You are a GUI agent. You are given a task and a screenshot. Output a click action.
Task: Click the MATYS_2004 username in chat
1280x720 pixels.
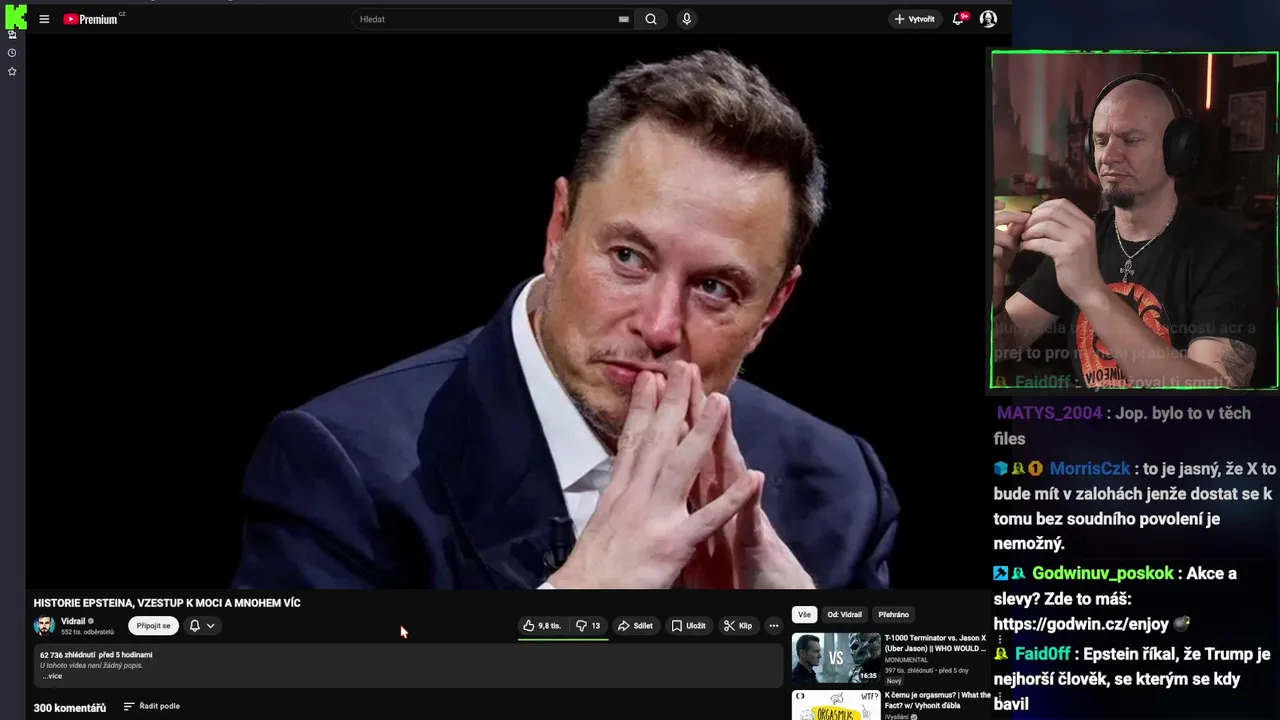coord(1050,413)
